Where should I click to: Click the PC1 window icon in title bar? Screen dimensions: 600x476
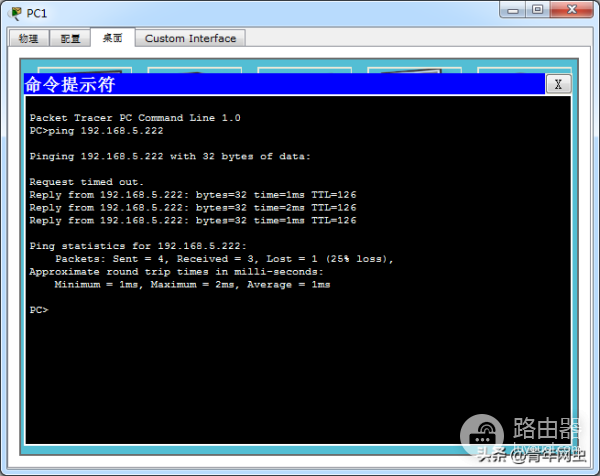[x=15, y=13]
